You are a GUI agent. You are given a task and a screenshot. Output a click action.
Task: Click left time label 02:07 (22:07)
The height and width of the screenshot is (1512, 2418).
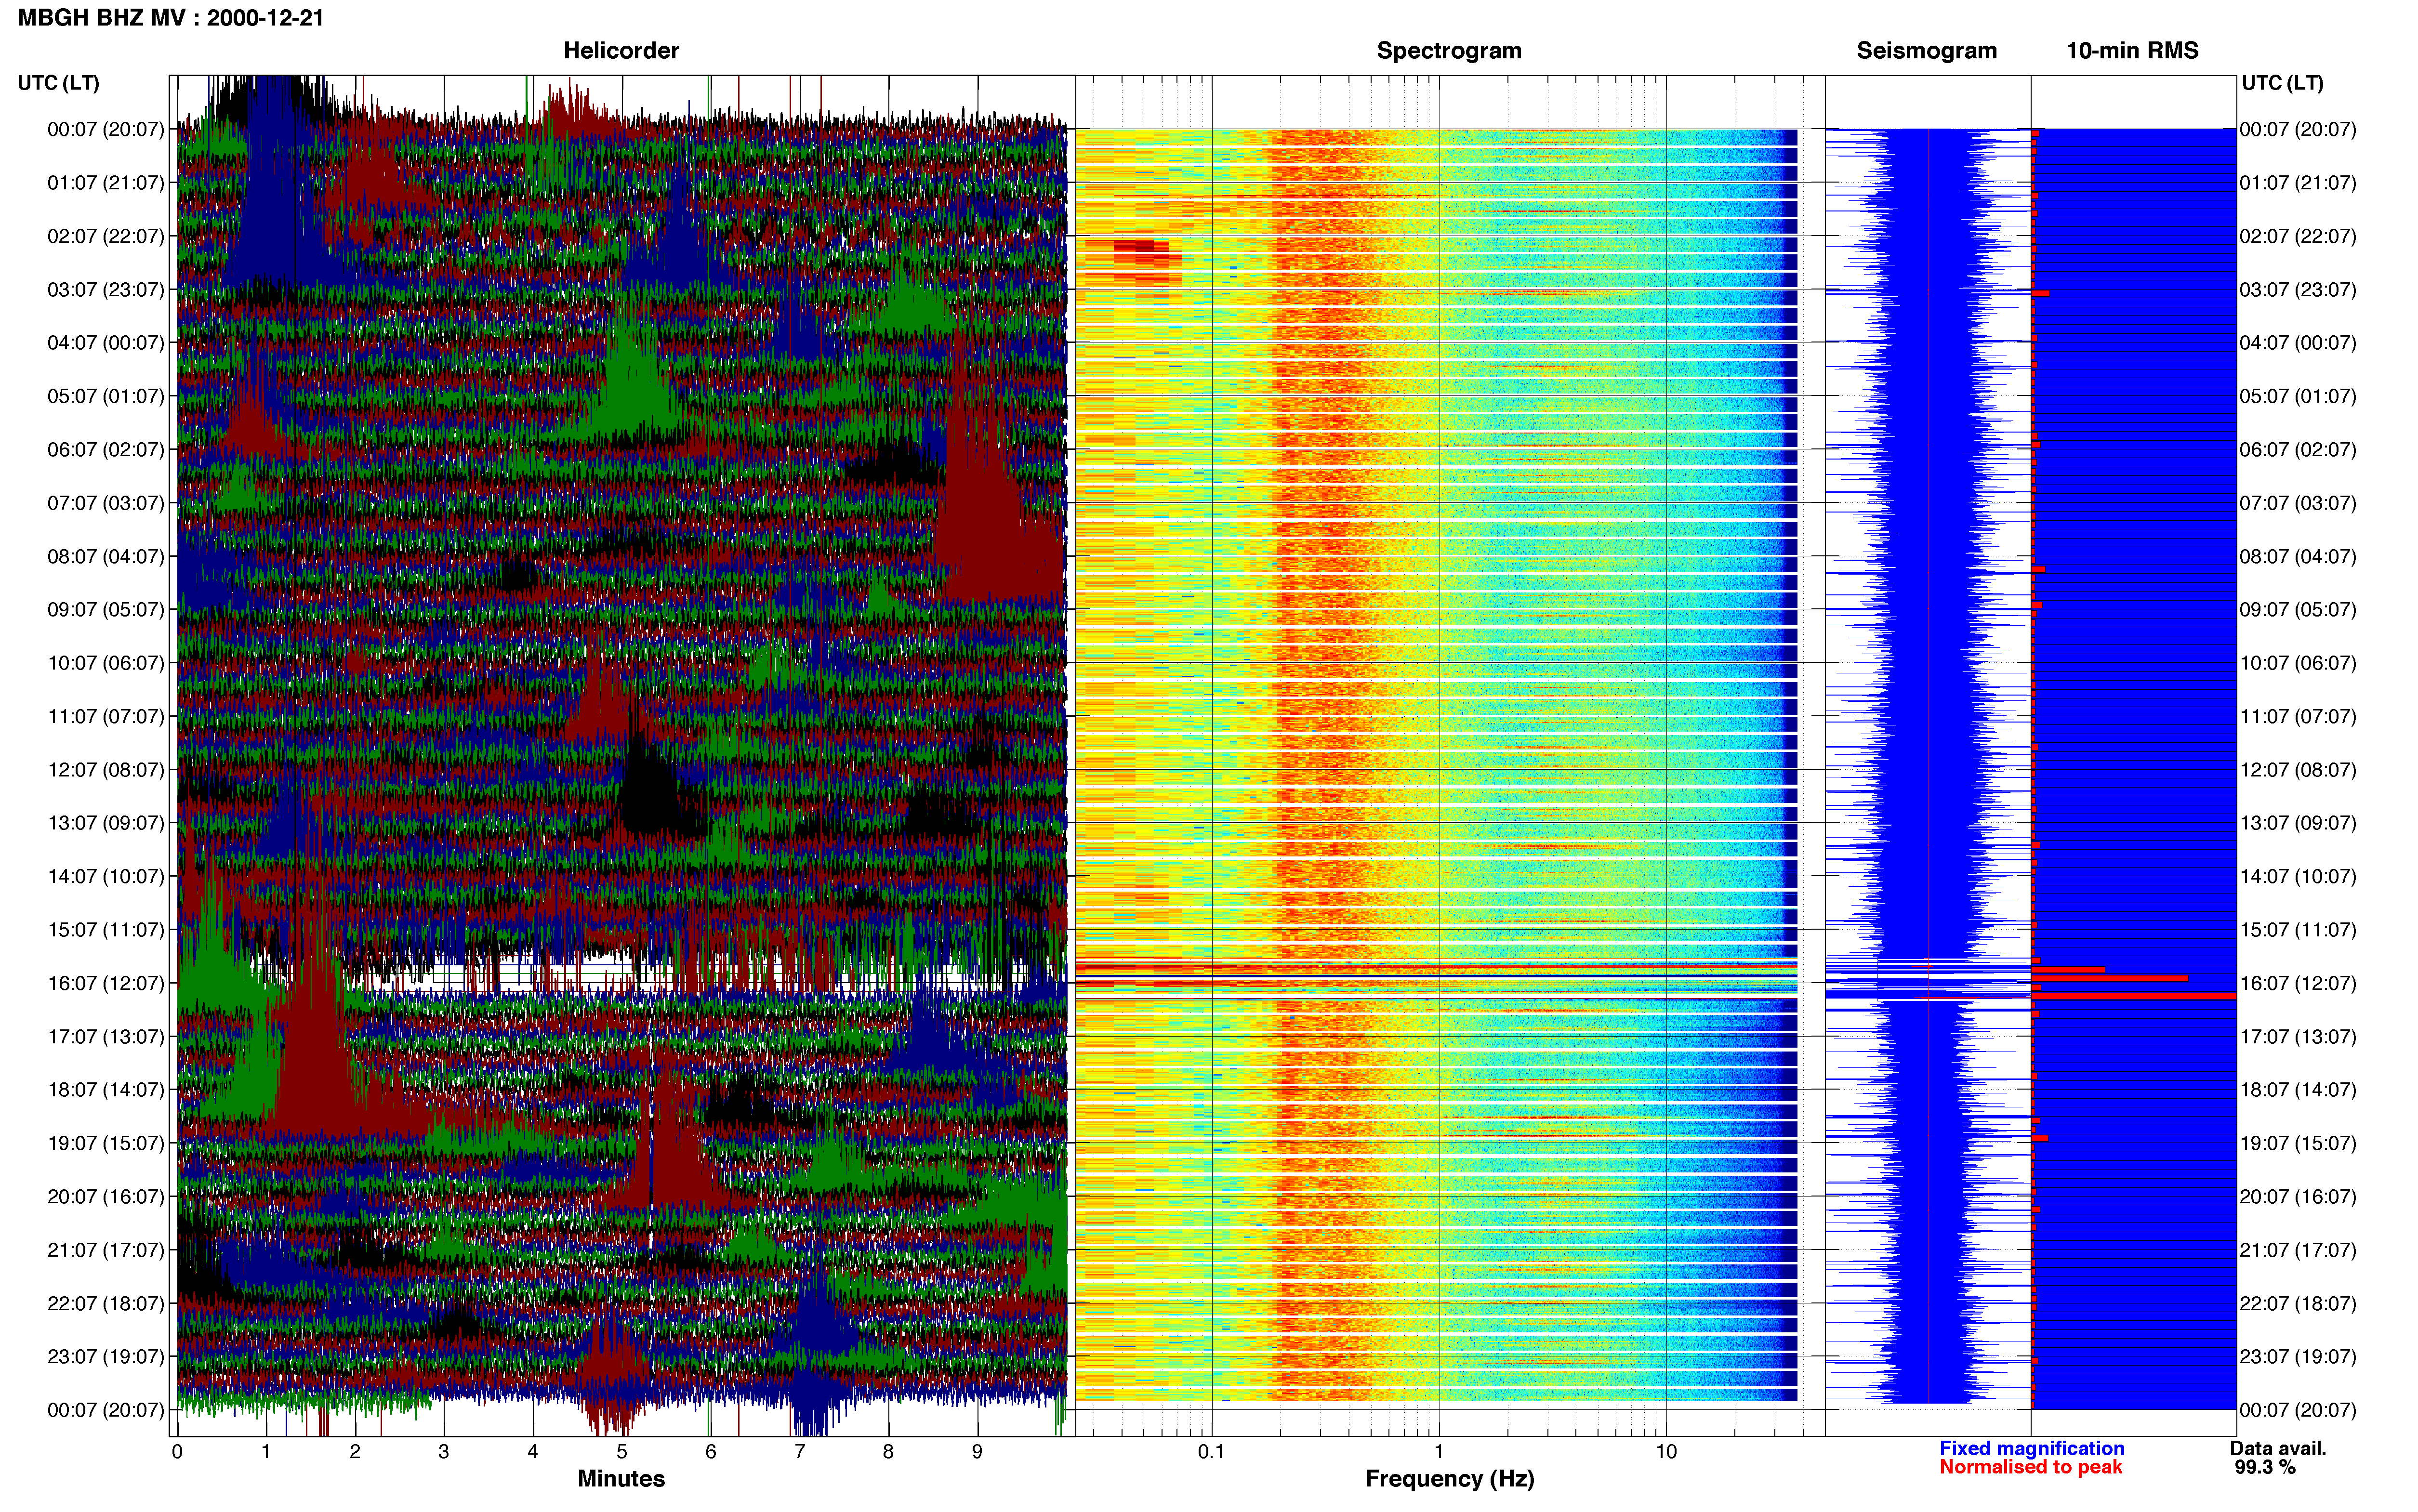click(106, 236)
